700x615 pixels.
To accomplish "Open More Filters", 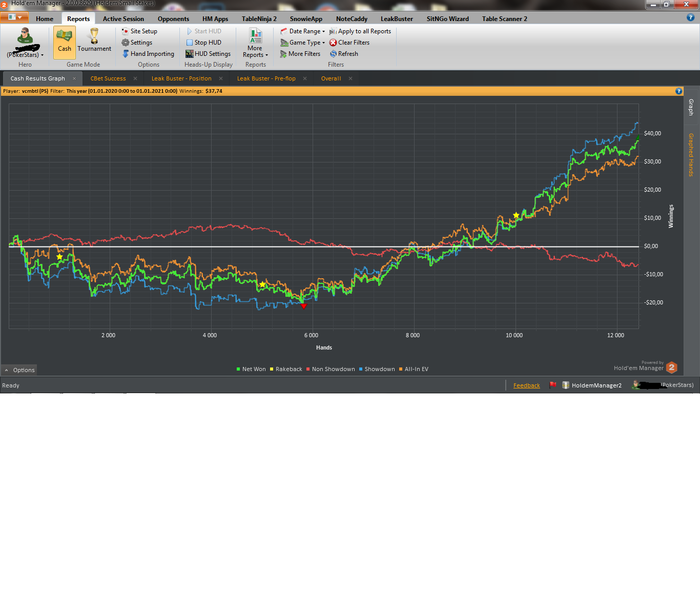I will (300, 54).
